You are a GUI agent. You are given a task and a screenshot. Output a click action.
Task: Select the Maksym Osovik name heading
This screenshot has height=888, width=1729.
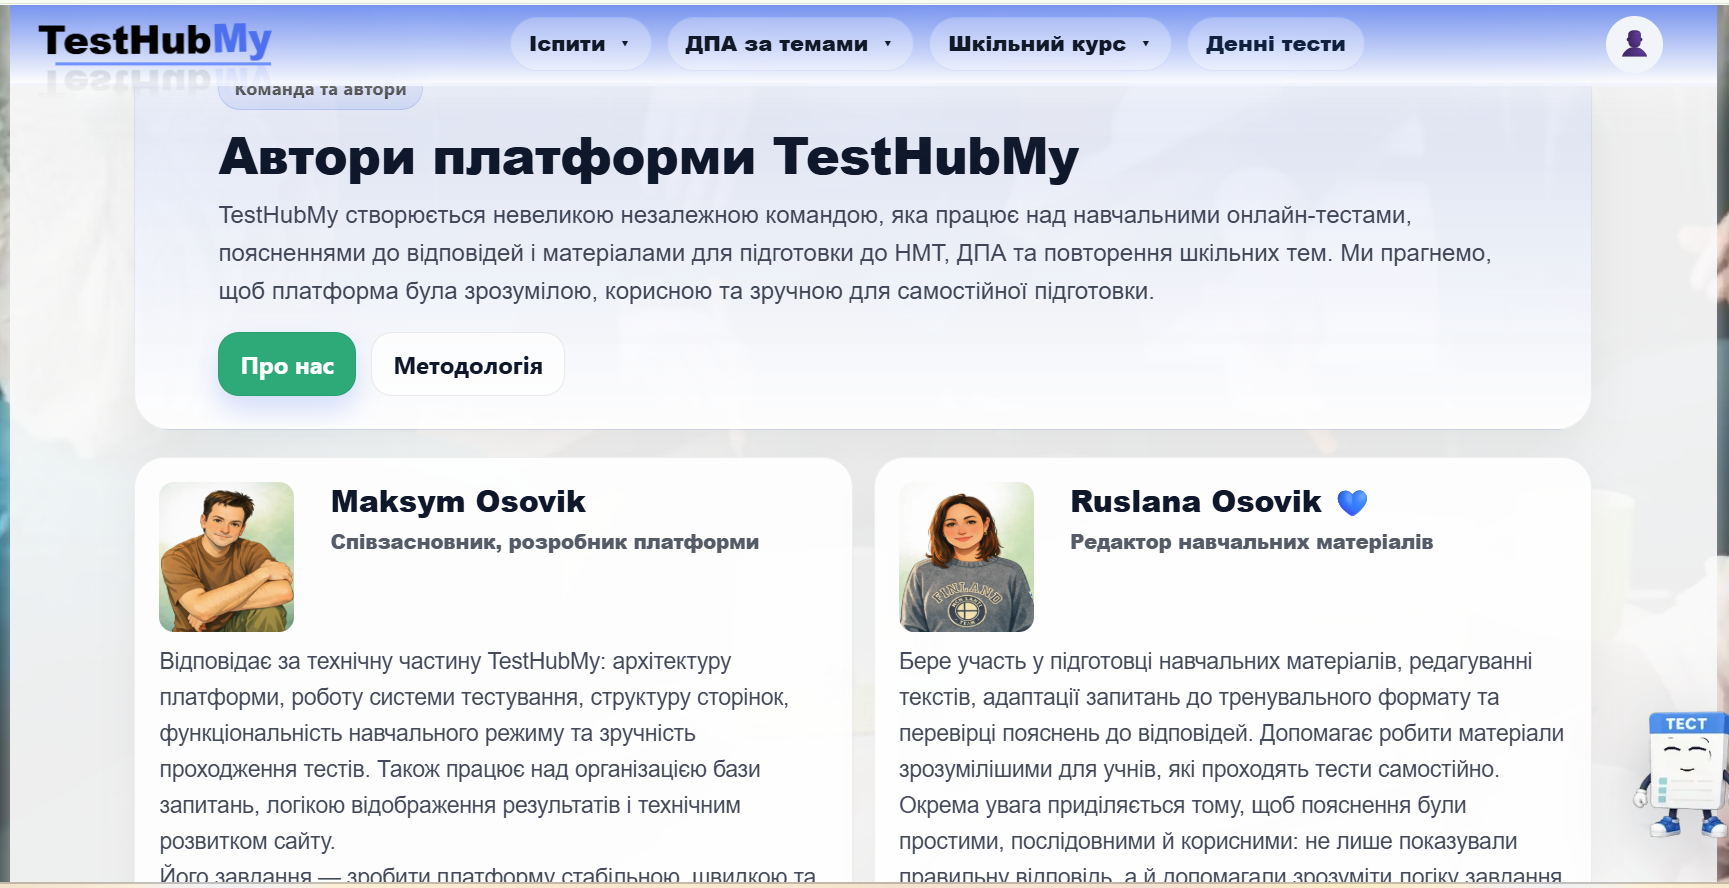coord(458,502)
